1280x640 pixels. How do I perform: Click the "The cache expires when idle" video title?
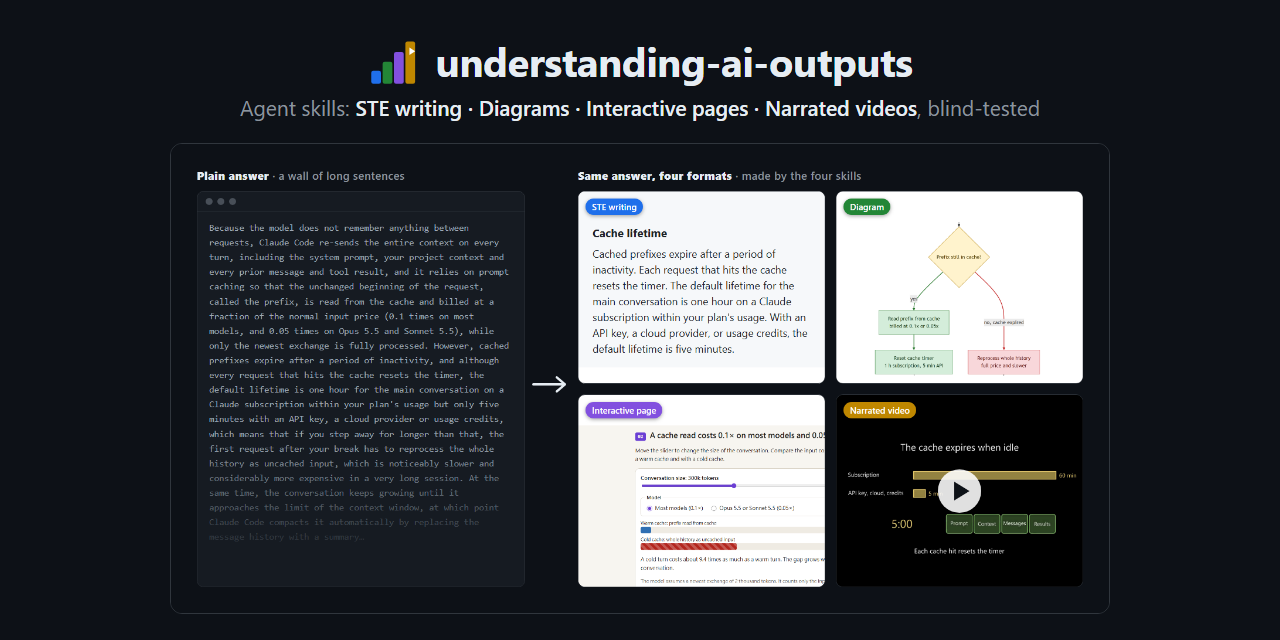(x=959, y=448)
